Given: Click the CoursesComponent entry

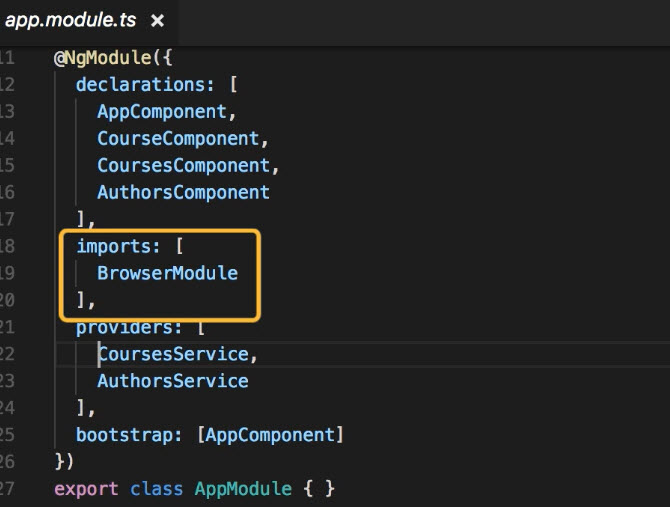Looking at the screenshot, I should [183, 165].
